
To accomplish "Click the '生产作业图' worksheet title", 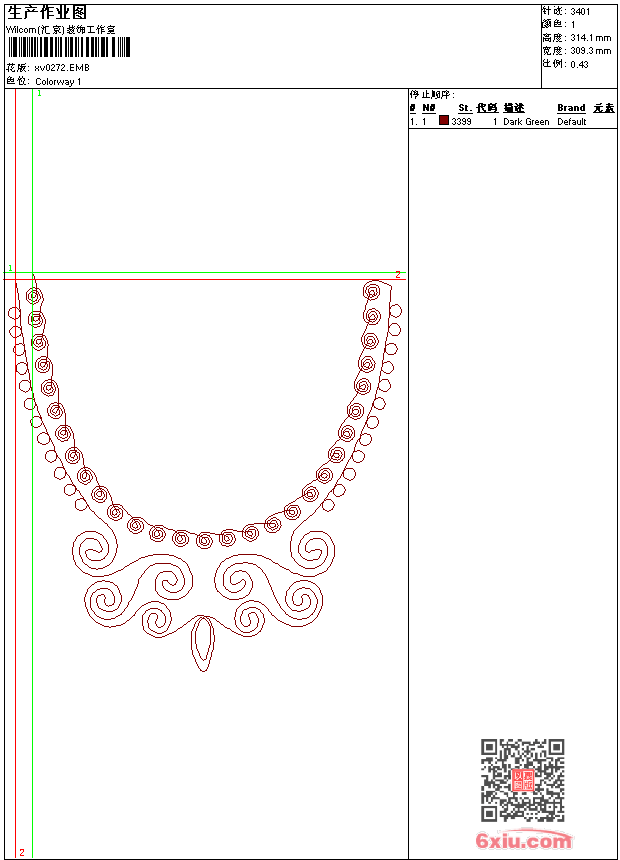I will pos(47,12).
